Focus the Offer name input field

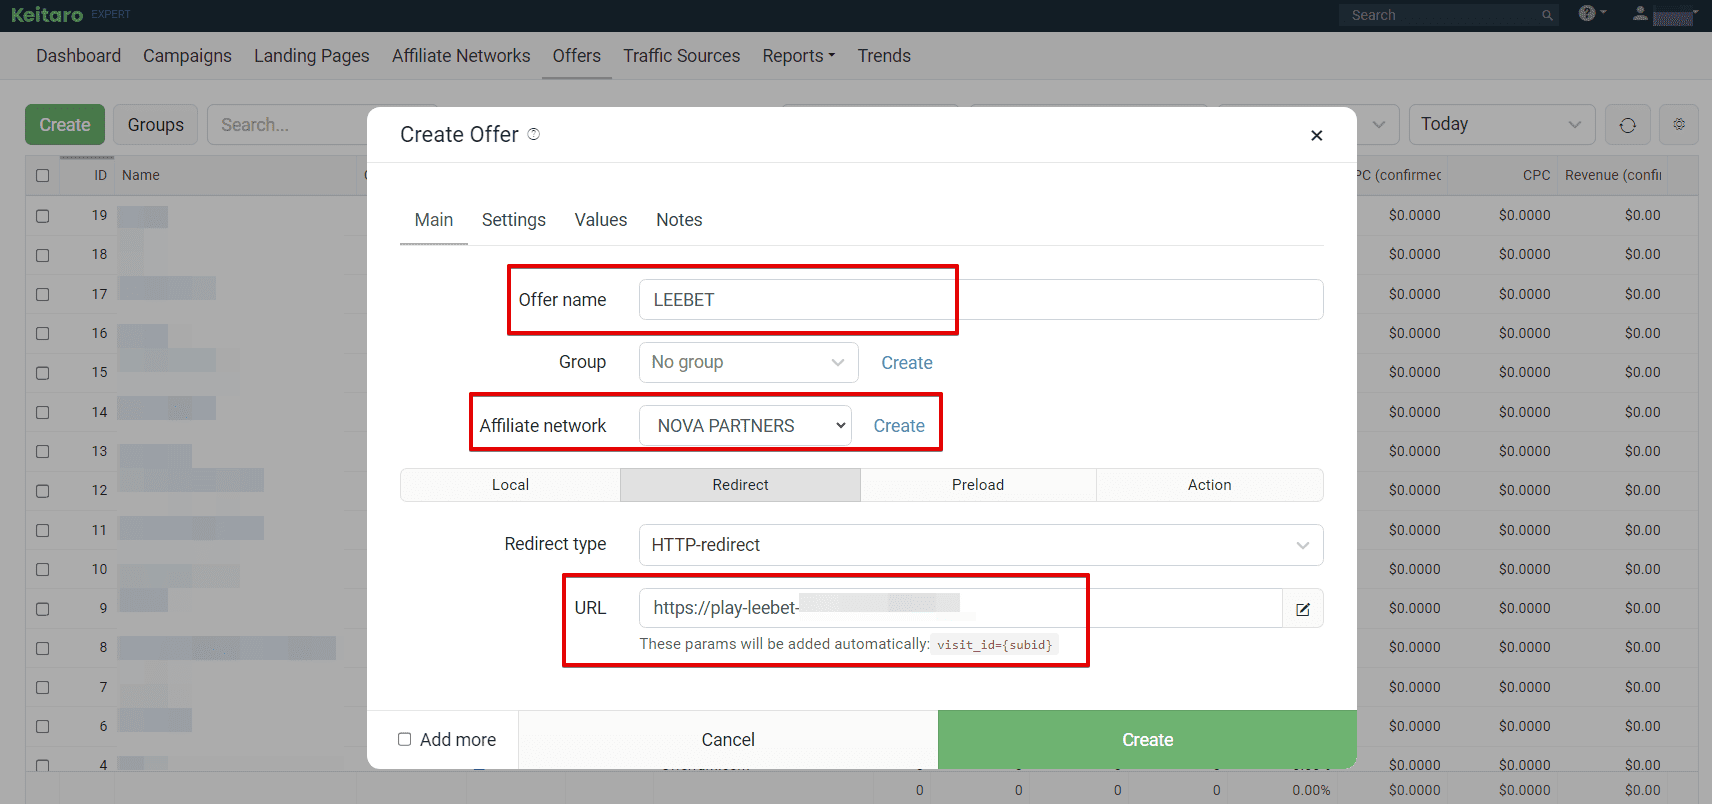pyautogui.click(x=981, y=300)
